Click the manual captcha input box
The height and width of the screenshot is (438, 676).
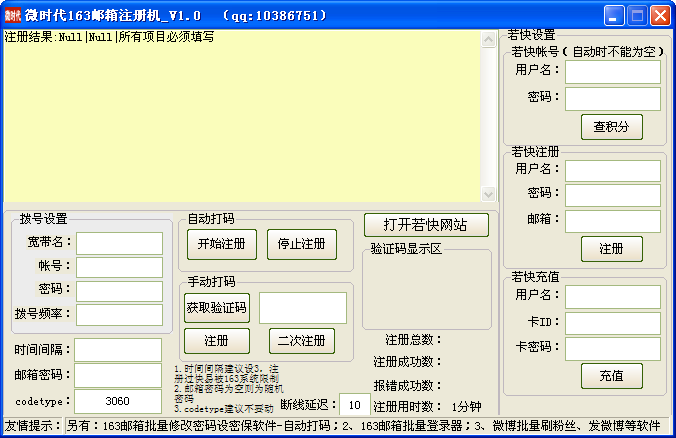(303, 308)
